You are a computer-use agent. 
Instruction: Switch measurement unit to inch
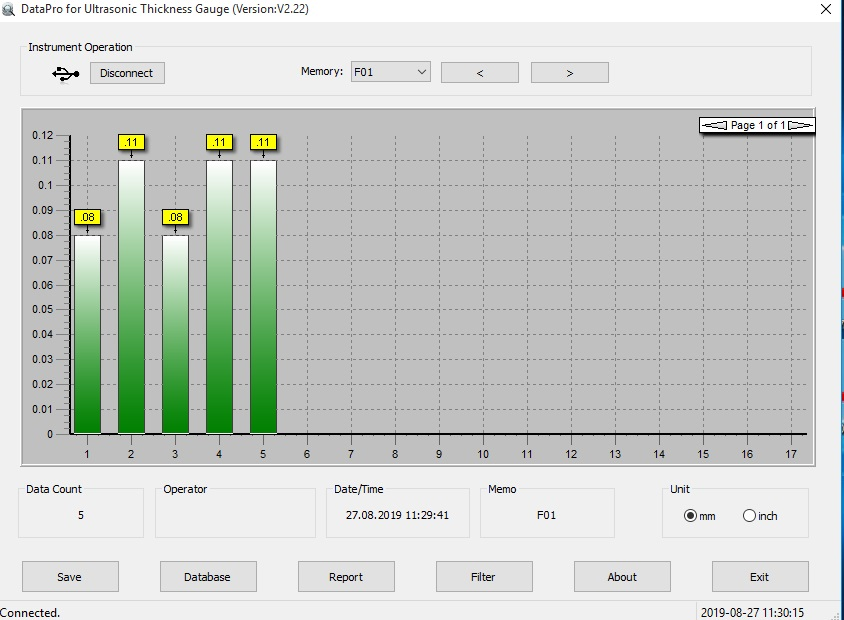click(748, 514)
